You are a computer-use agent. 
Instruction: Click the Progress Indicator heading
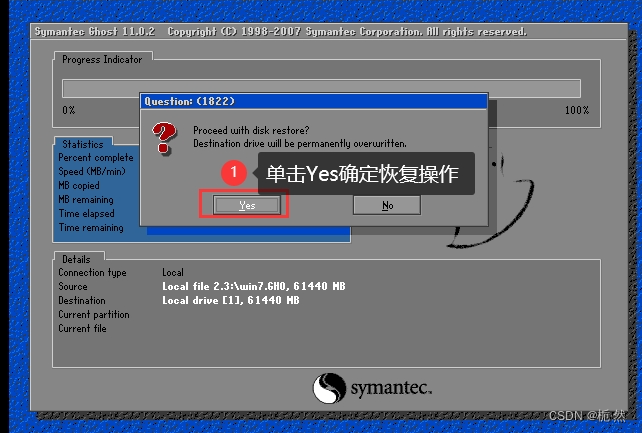point(102,59)
